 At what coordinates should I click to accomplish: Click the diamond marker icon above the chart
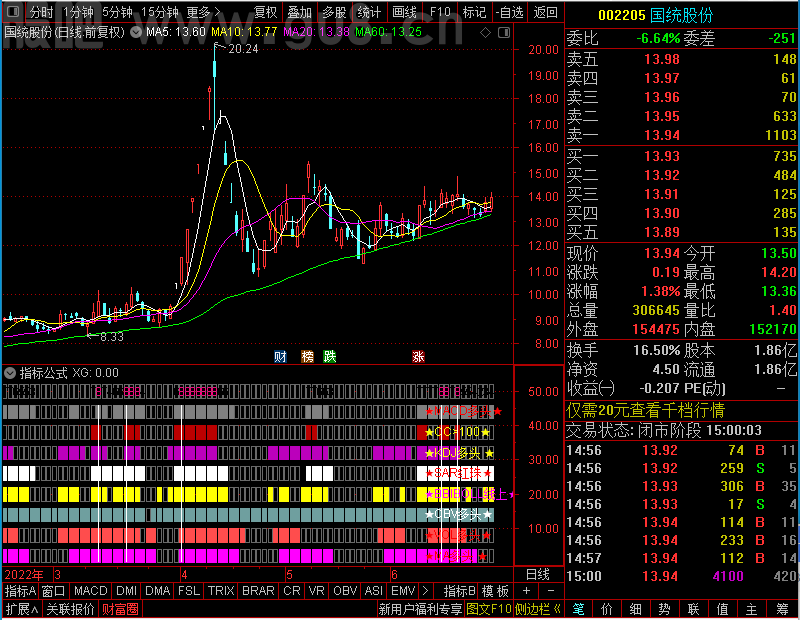click(x=485, y=33)
